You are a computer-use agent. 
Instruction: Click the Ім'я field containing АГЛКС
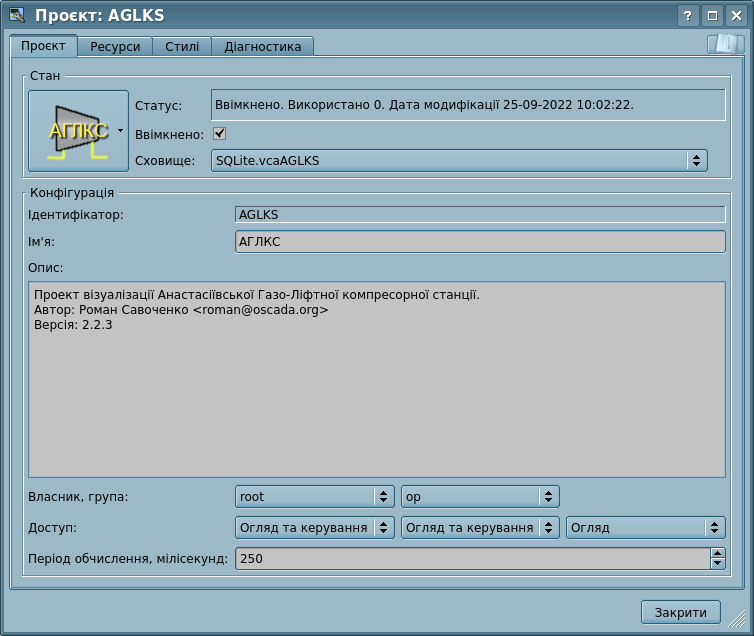pos(479,242)
